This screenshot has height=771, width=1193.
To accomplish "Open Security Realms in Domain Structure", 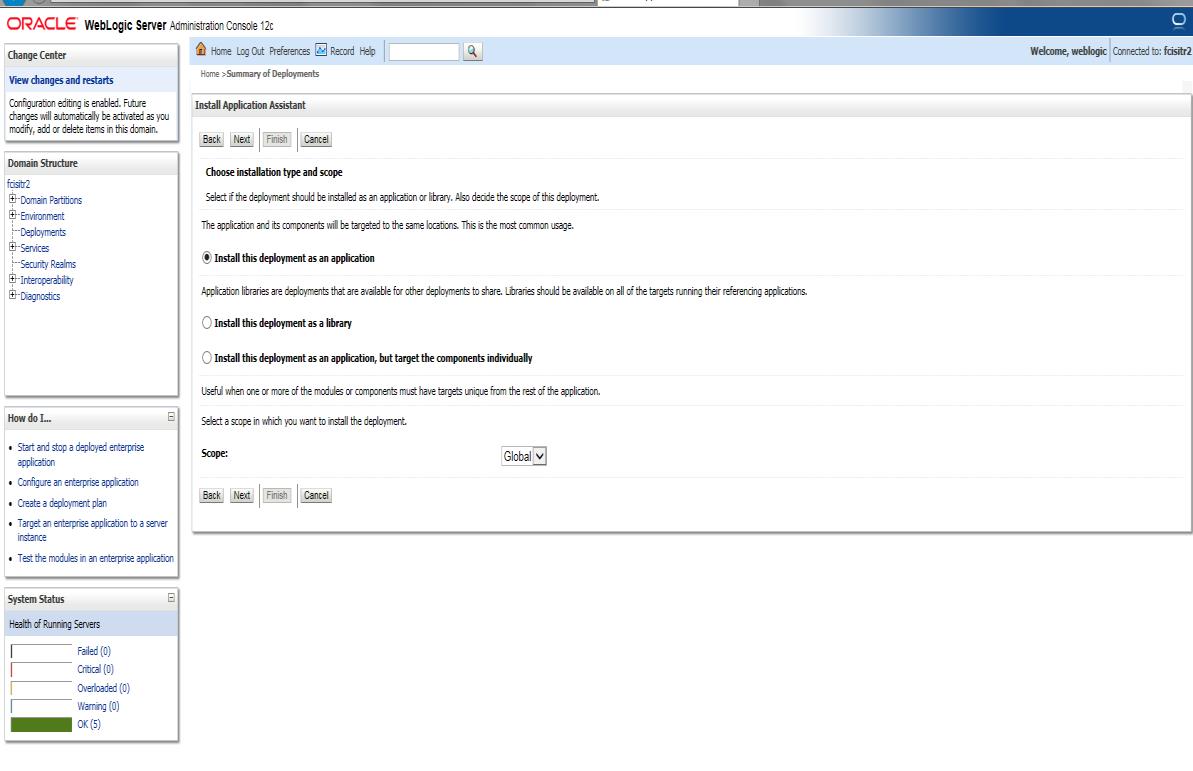I will [48, 264].
